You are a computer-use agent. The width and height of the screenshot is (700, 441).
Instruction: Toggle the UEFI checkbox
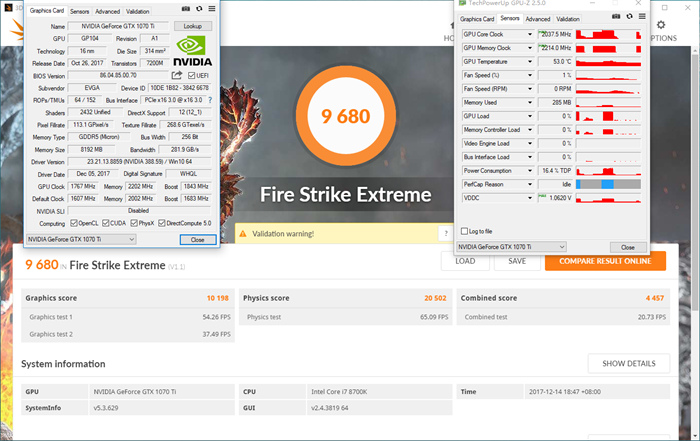coord(191,74)
